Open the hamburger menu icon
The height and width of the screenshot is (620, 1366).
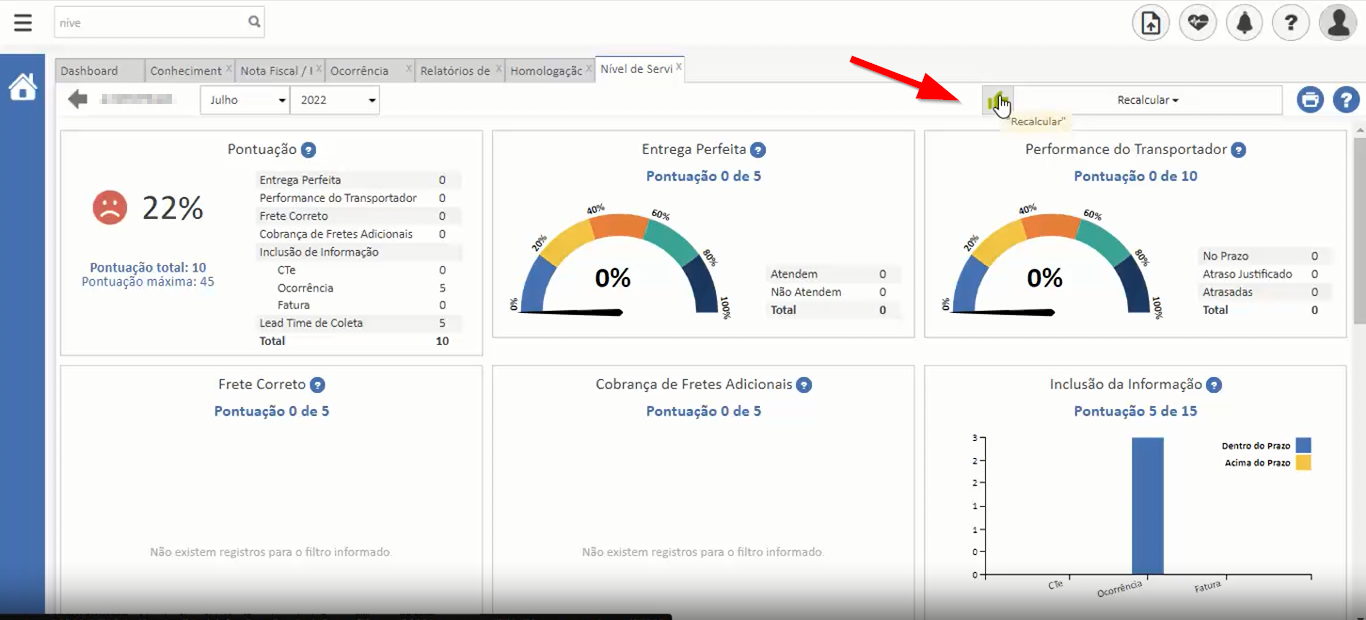pos(22,22)
